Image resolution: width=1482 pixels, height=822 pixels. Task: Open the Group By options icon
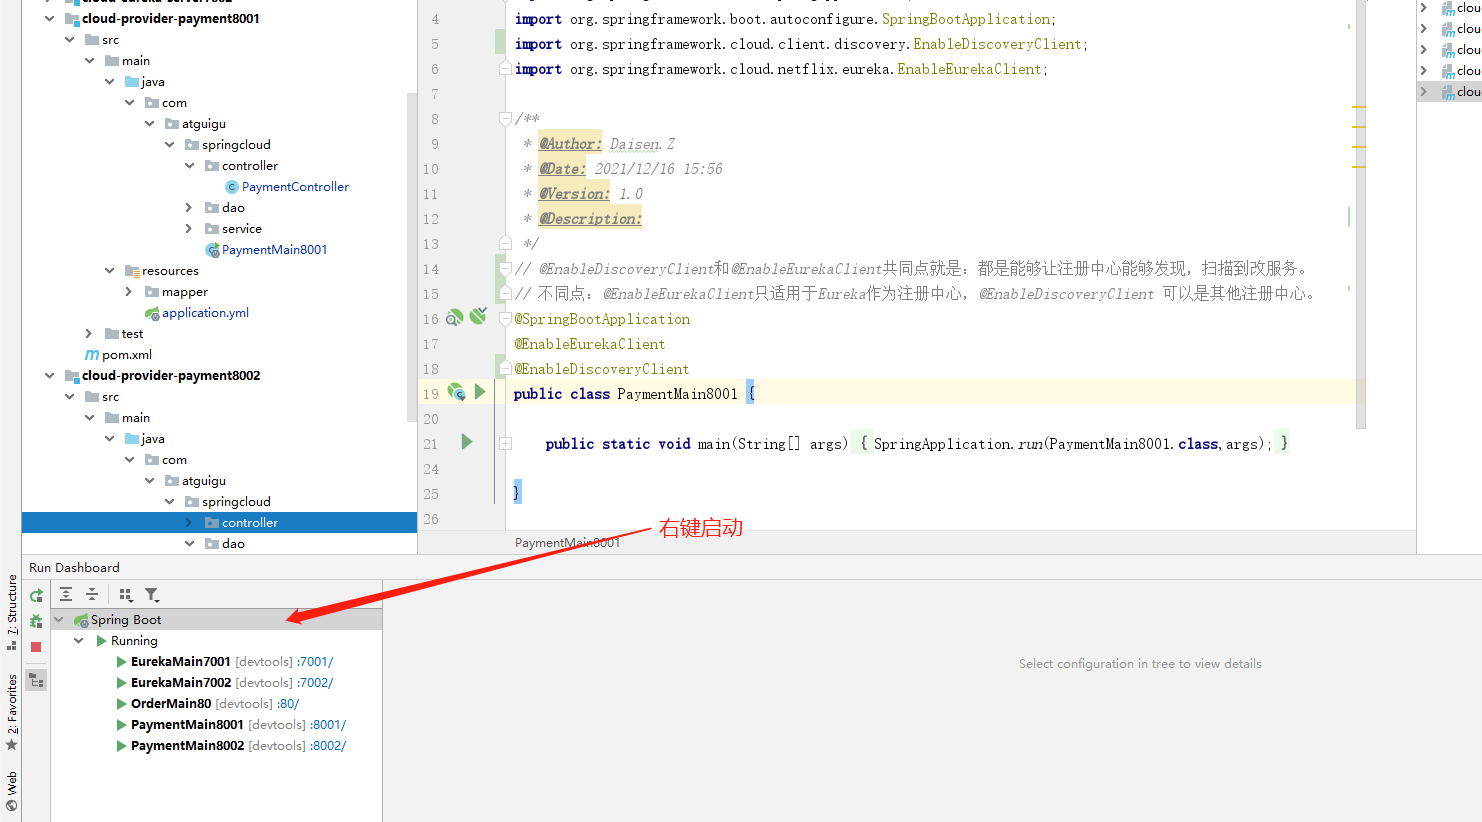pos(126,594)
